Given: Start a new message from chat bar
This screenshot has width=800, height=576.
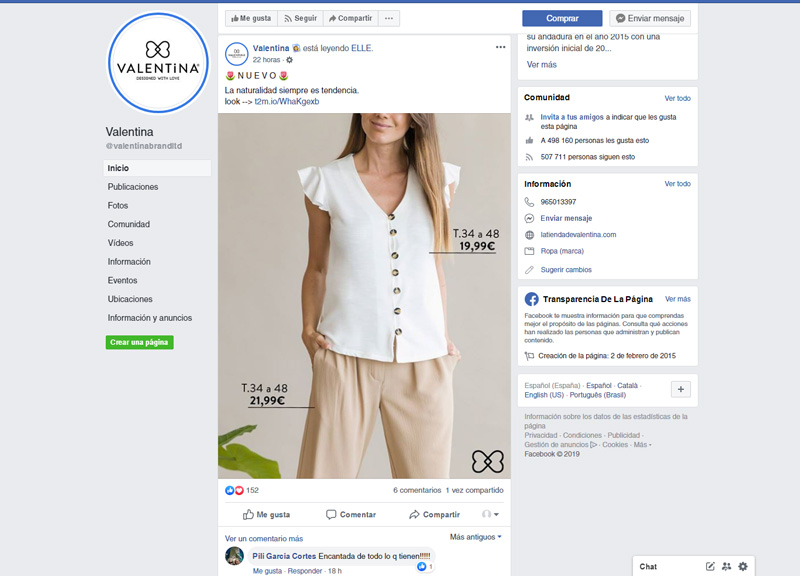Looking at the screenshot, I should [710, 566].
